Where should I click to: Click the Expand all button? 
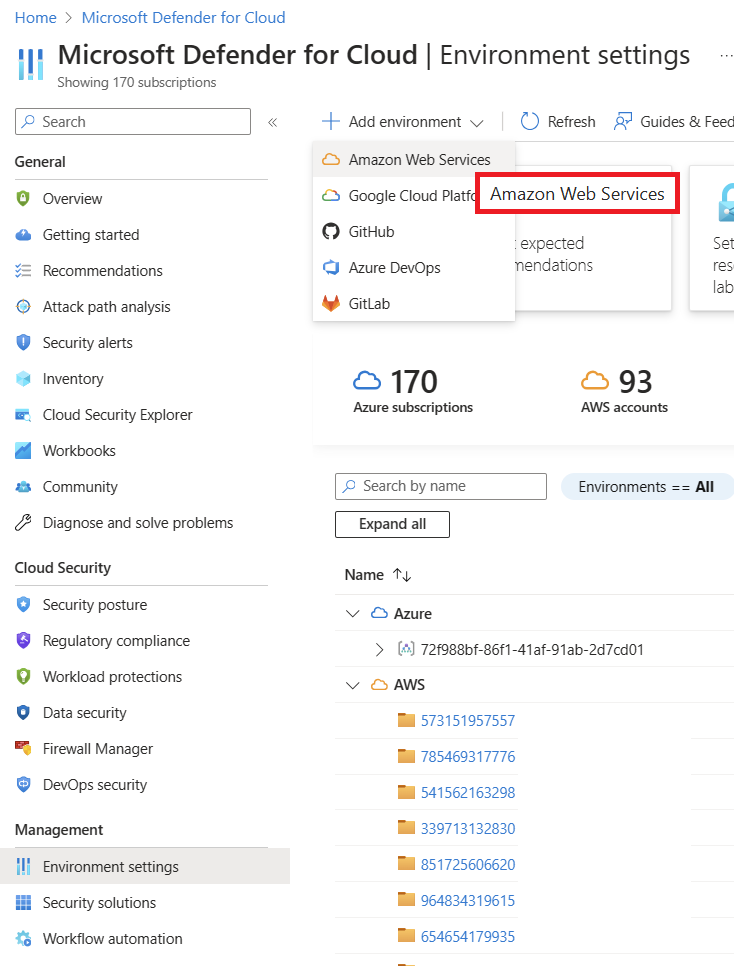392,524
